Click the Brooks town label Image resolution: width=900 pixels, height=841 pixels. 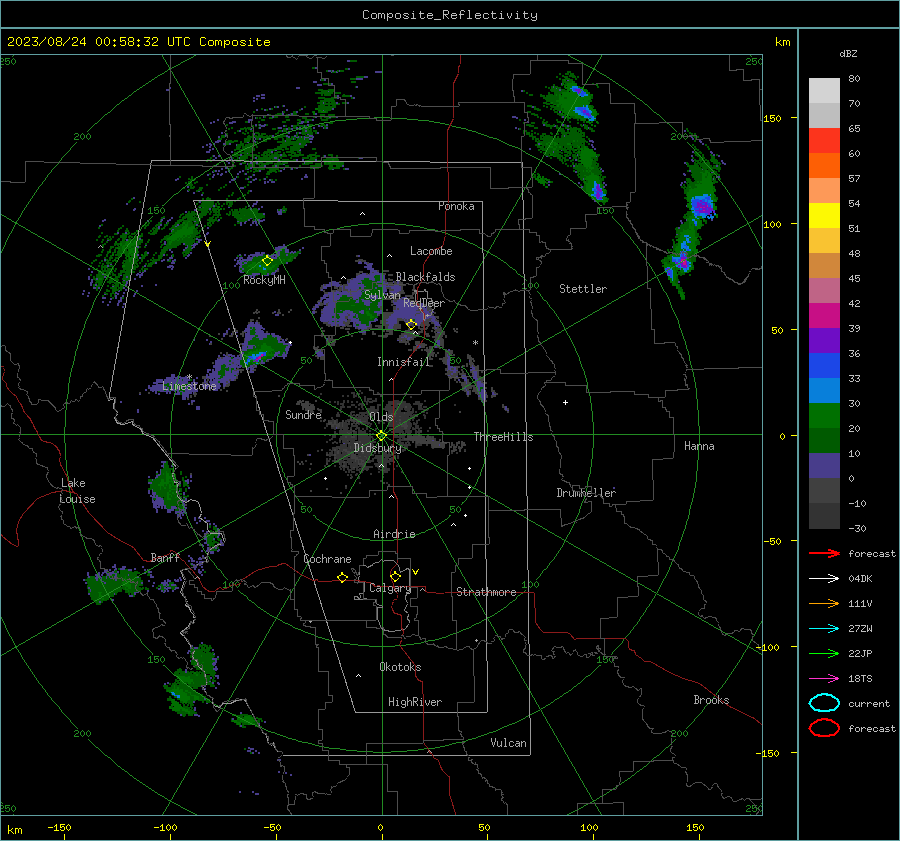(711, 700)
